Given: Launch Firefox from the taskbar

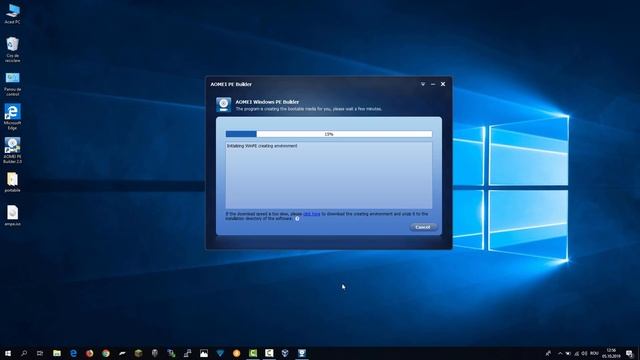Looking at the screenshot, I should [90, 353].
